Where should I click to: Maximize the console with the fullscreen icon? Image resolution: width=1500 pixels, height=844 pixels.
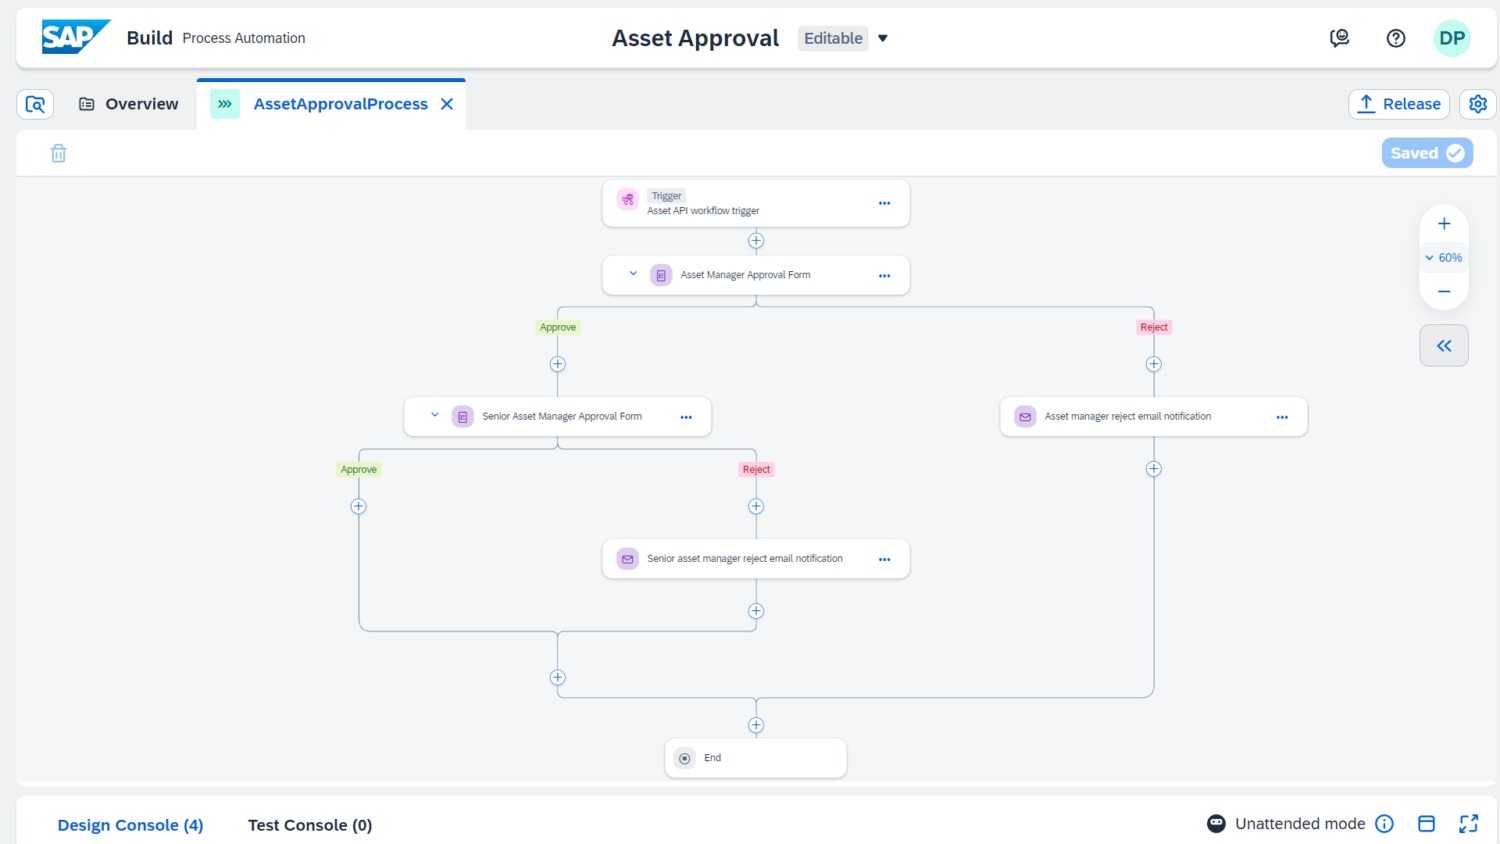point(1468,823)
